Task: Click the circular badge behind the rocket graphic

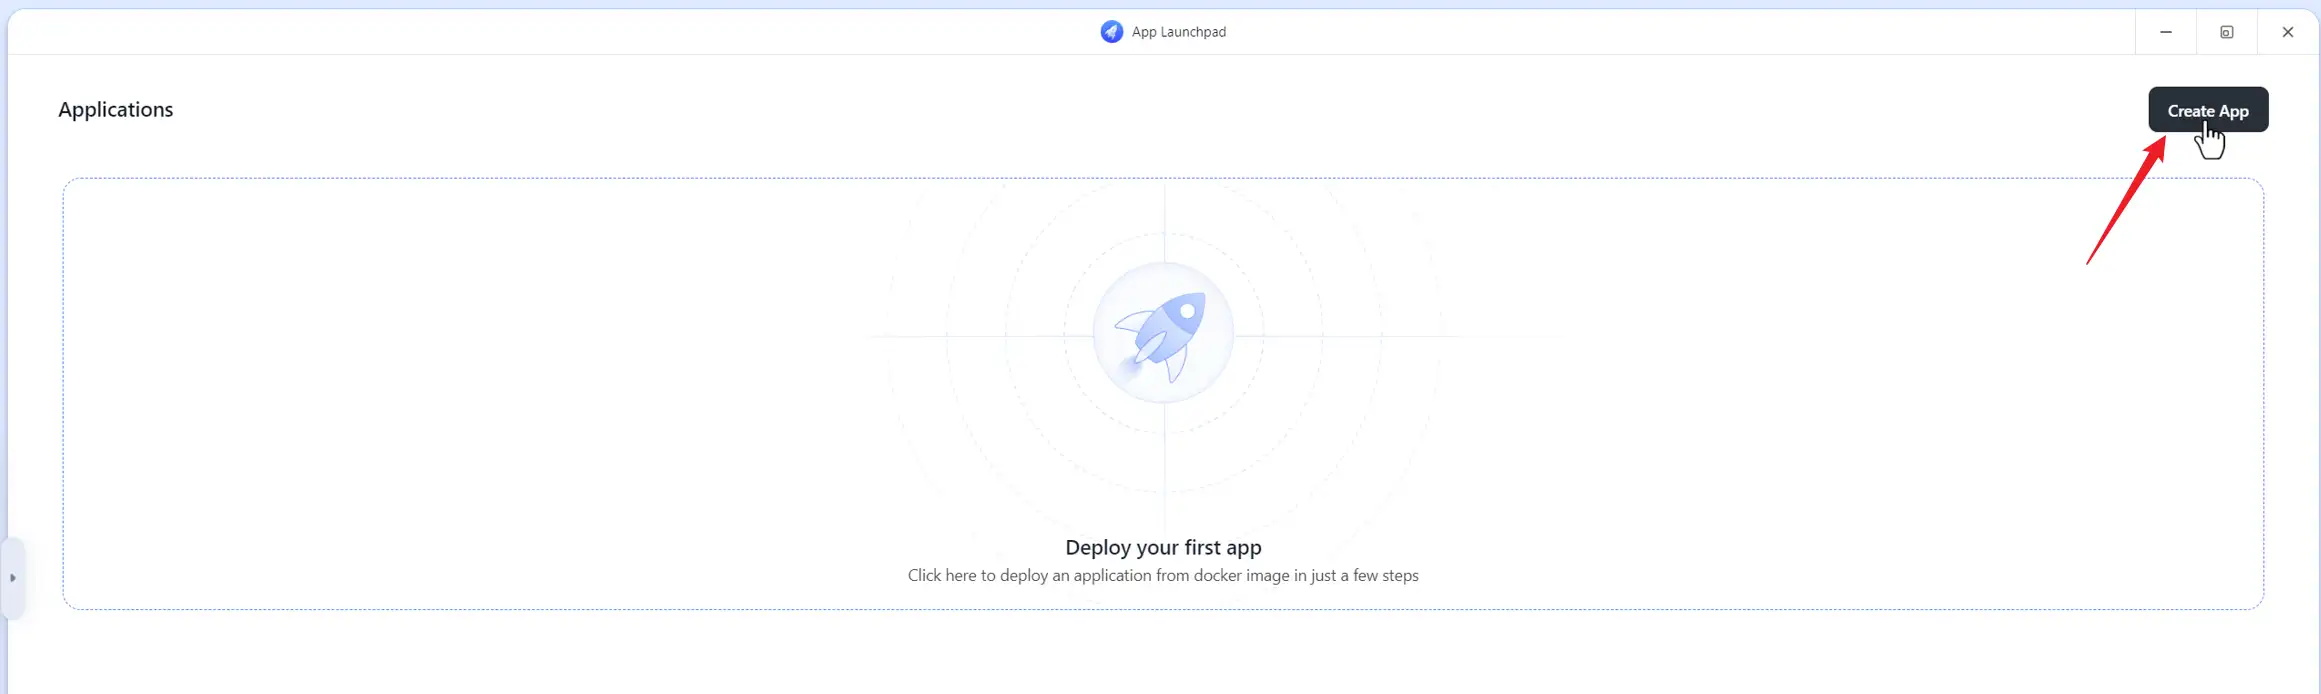Action: (1163, 334)
